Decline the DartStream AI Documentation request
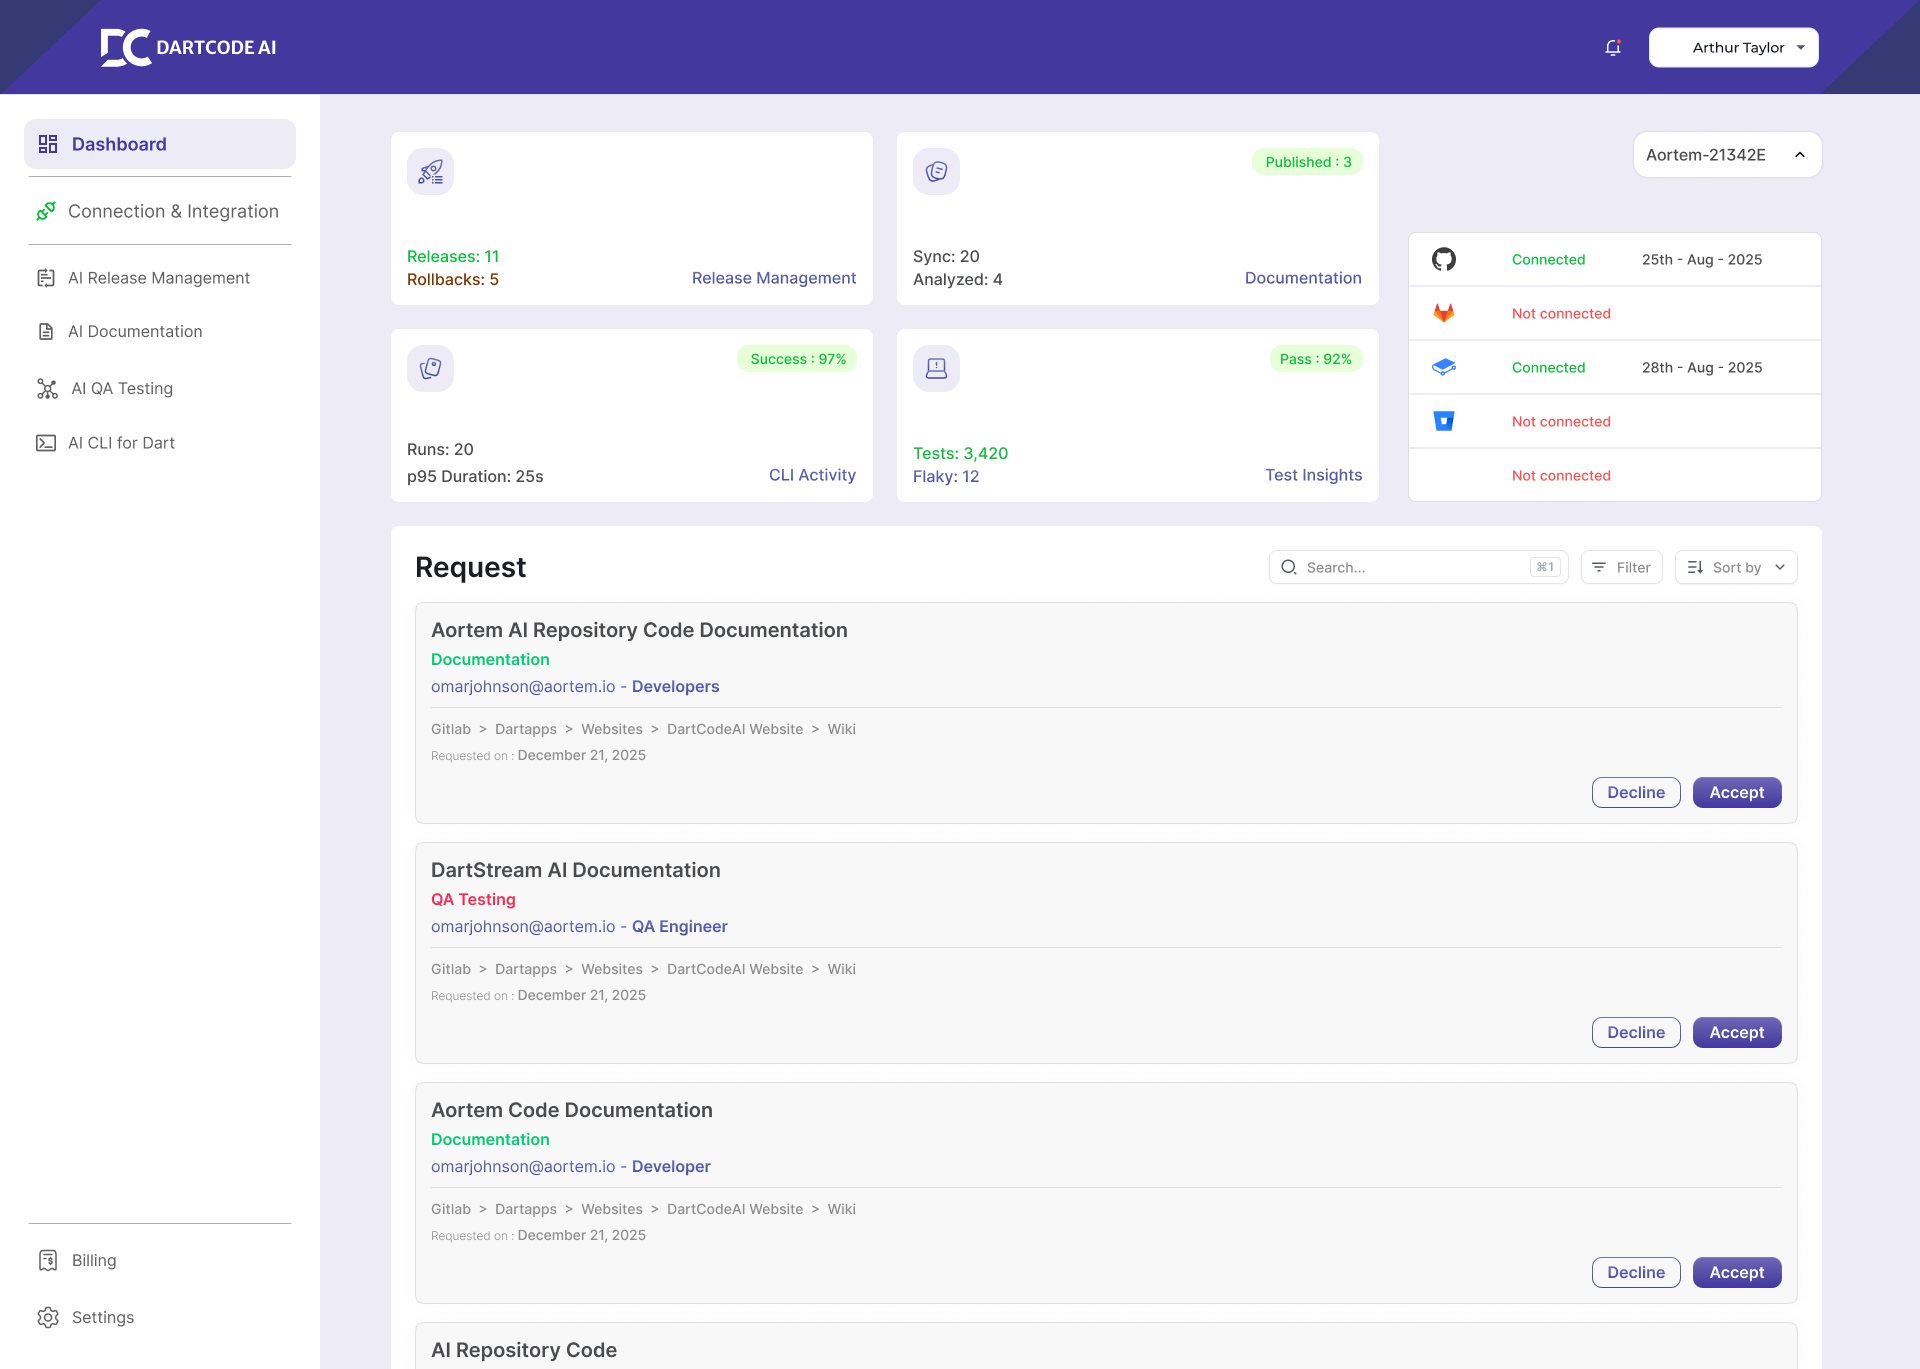Screen dimensions: 1920x1369 [x=1636, y=1032]
